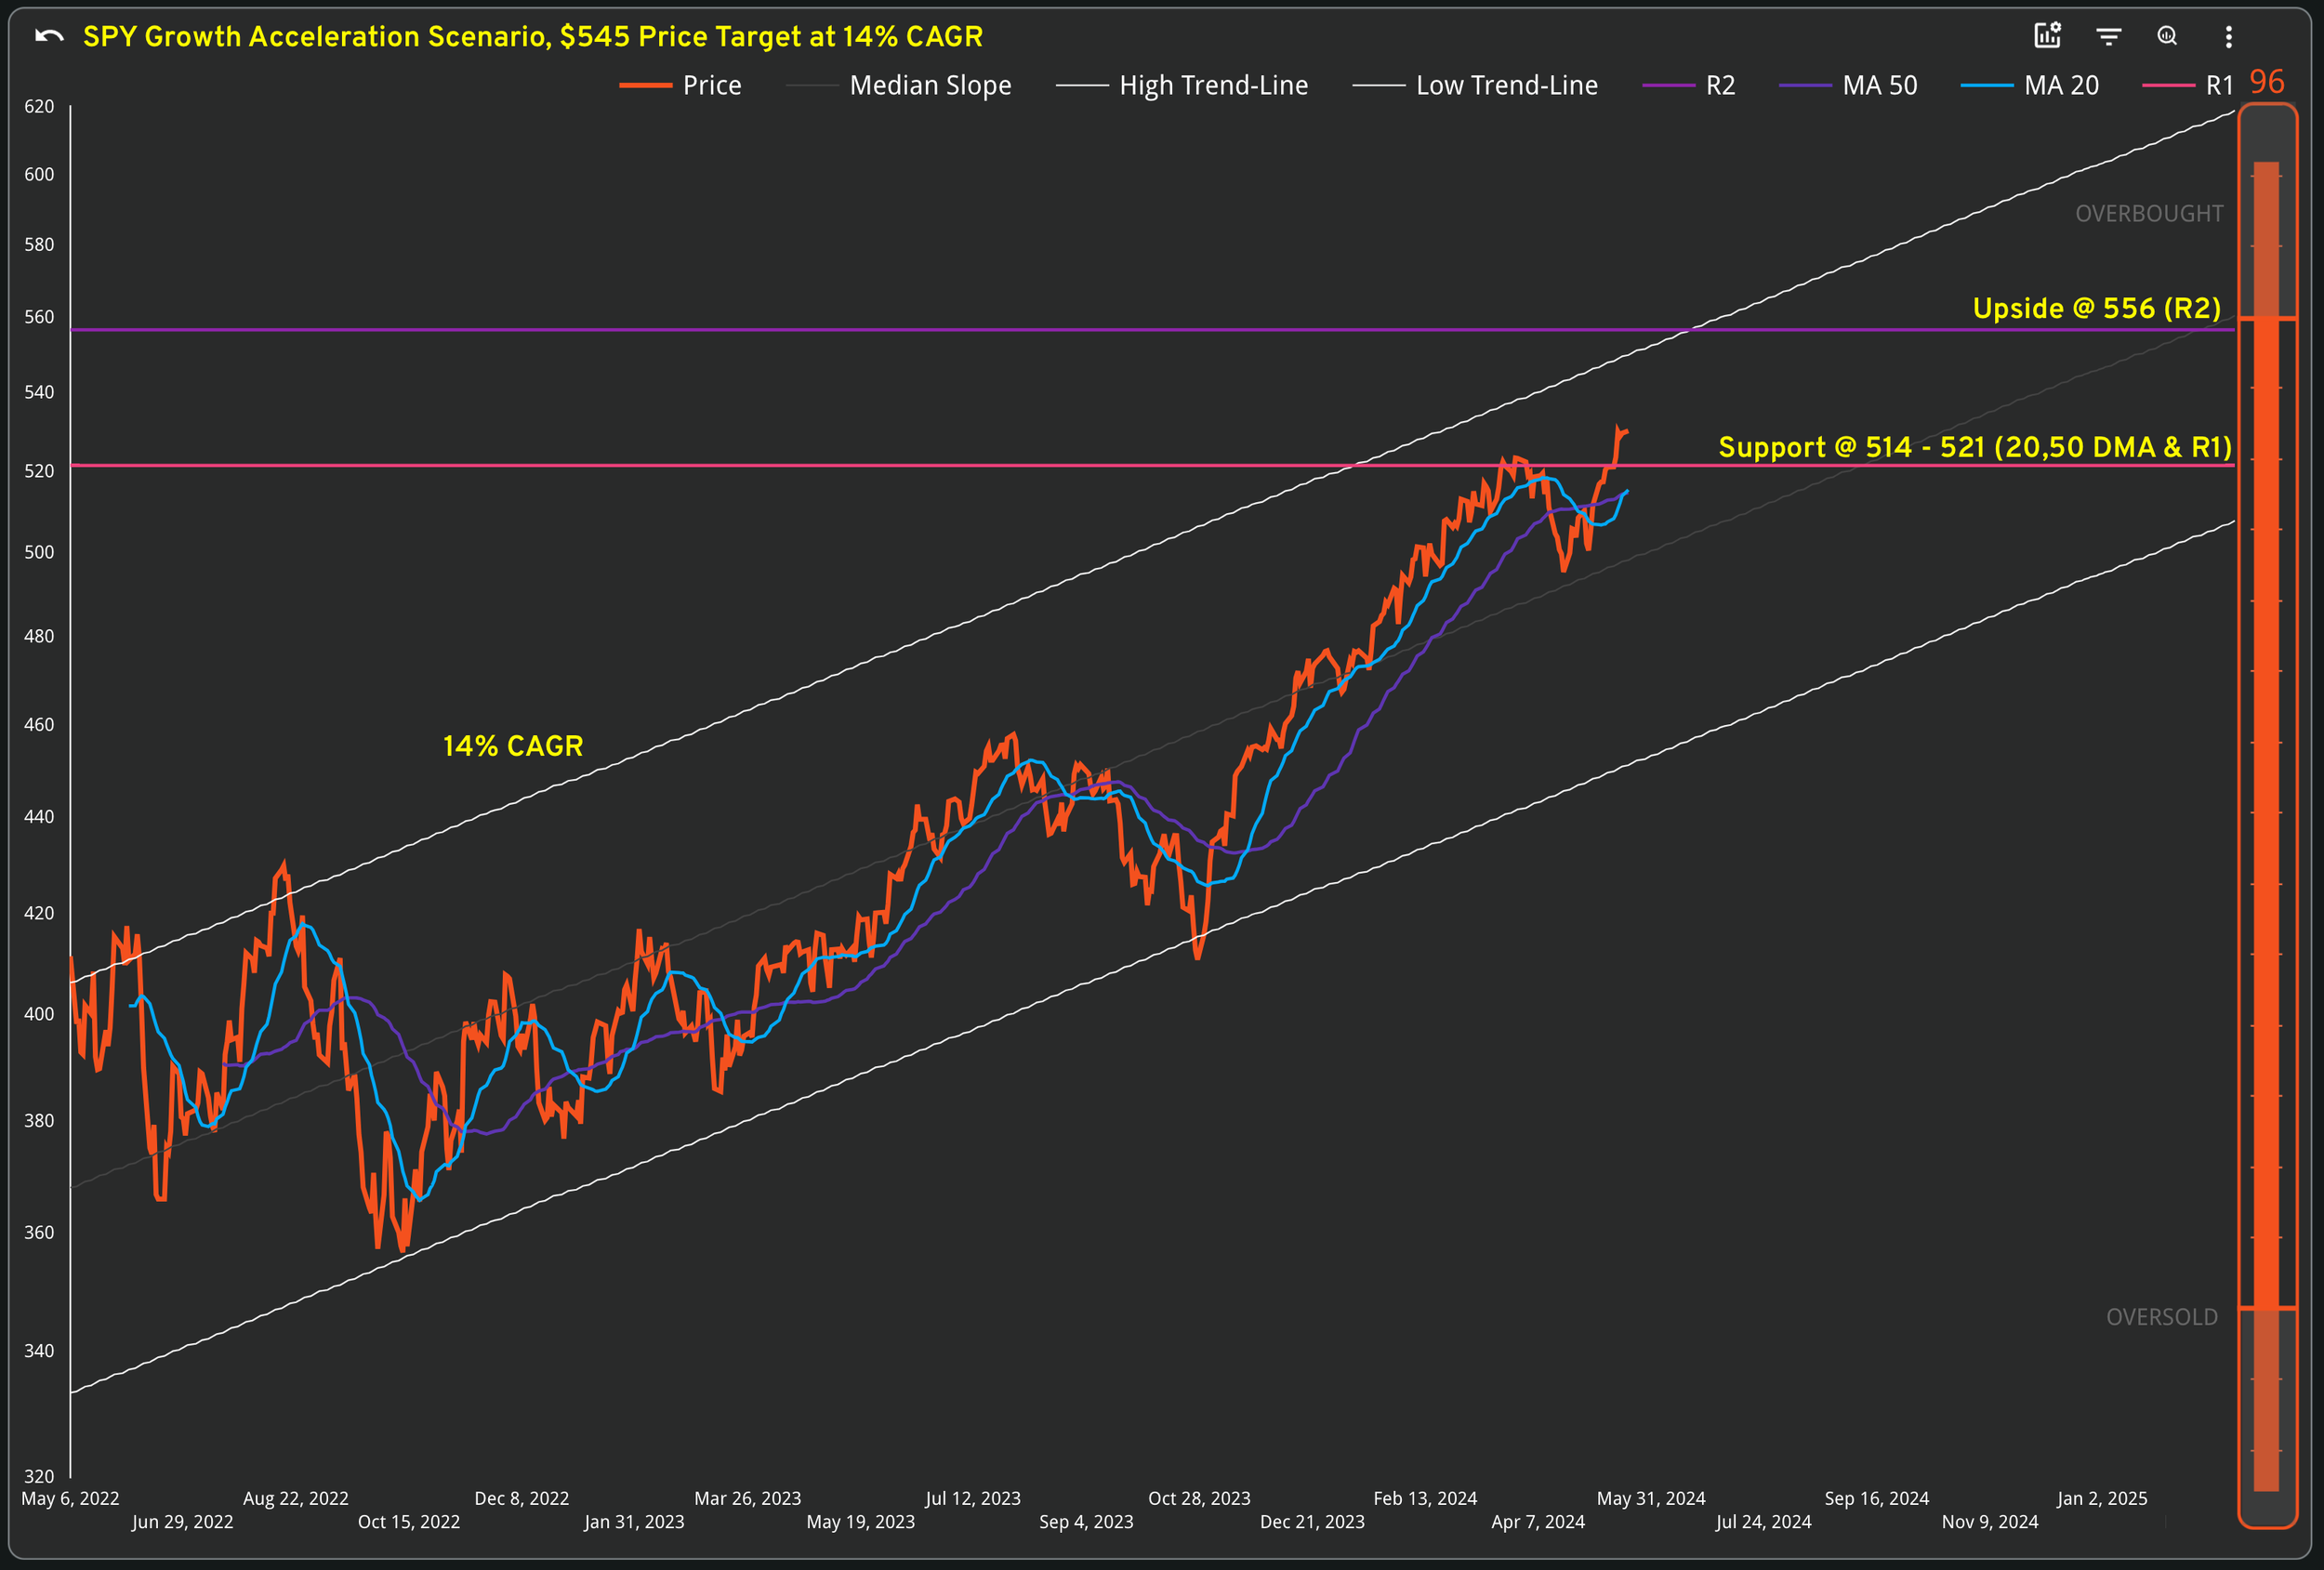Image resolution: width=2324 pixels, height=1570 pixels.
Task: Click the x-axis date Jul 24, 2024
Action: (x=1763, y=1522)
